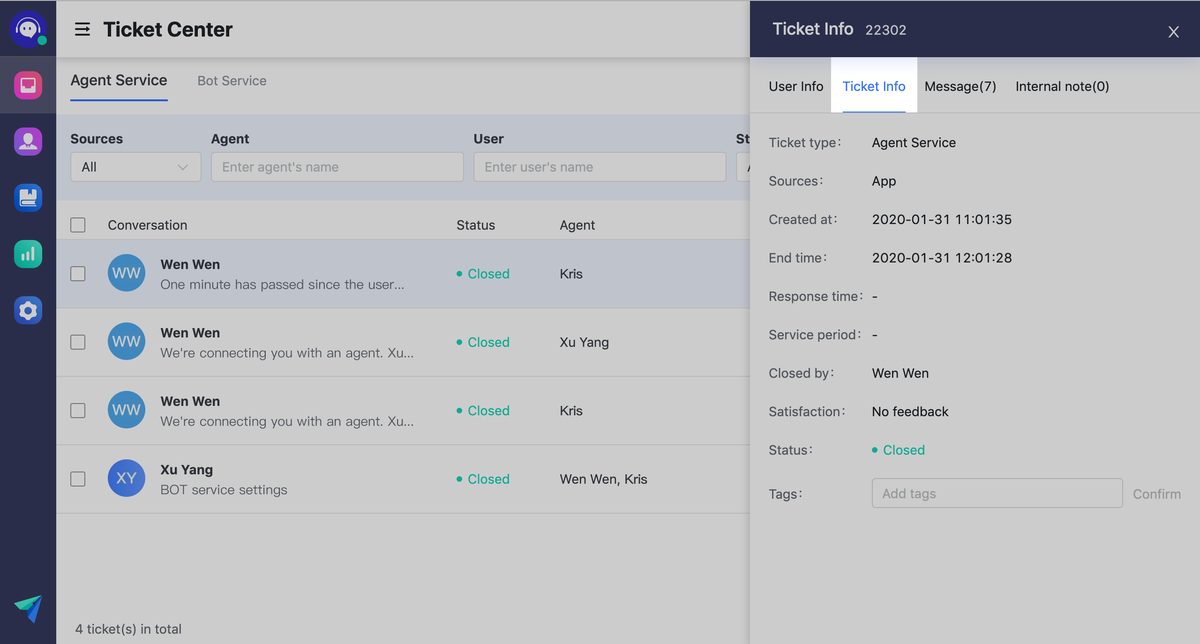
Task: Open the blue save/archive sidebar icon
Action: [x=28, y=197]
